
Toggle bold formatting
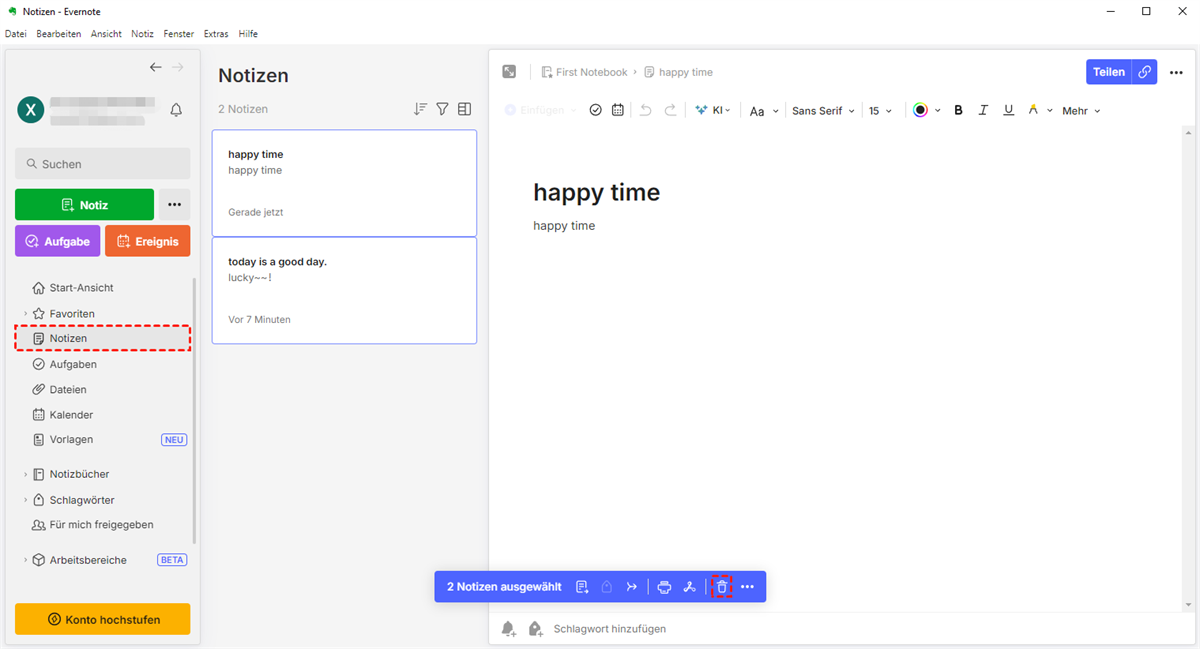coord(958,110)
